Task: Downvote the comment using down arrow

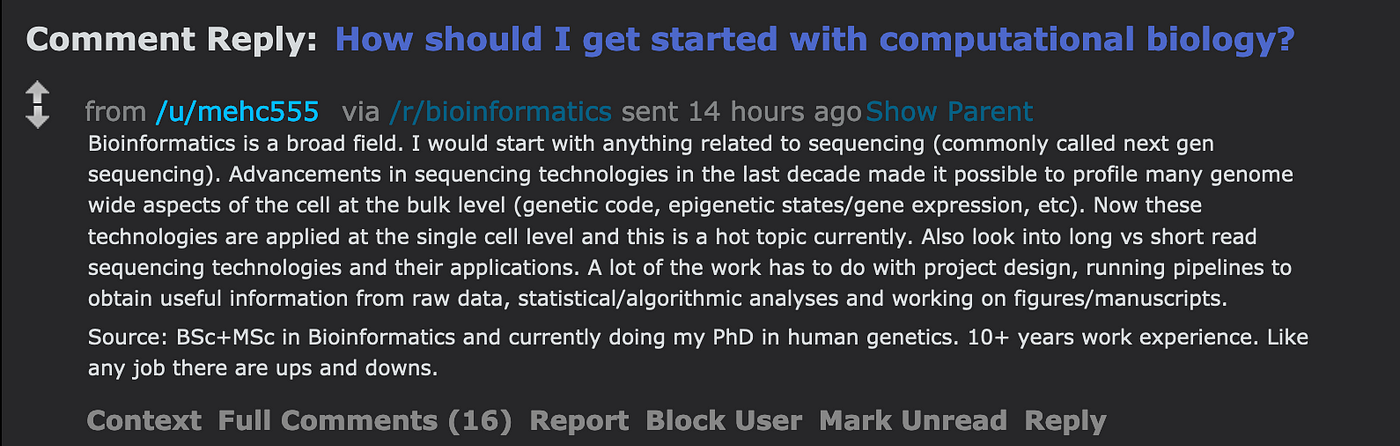Action: click(x=37, y=117)
